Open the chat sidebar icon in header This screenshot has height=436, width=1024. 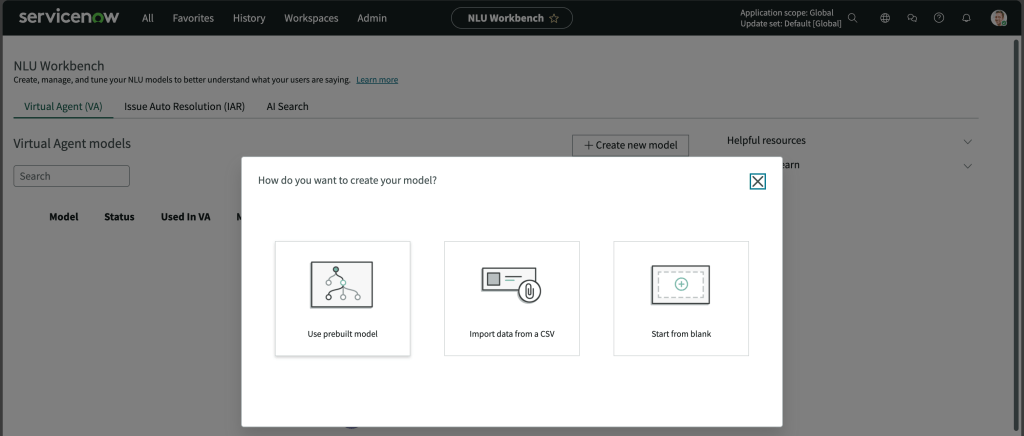(911, 18)
